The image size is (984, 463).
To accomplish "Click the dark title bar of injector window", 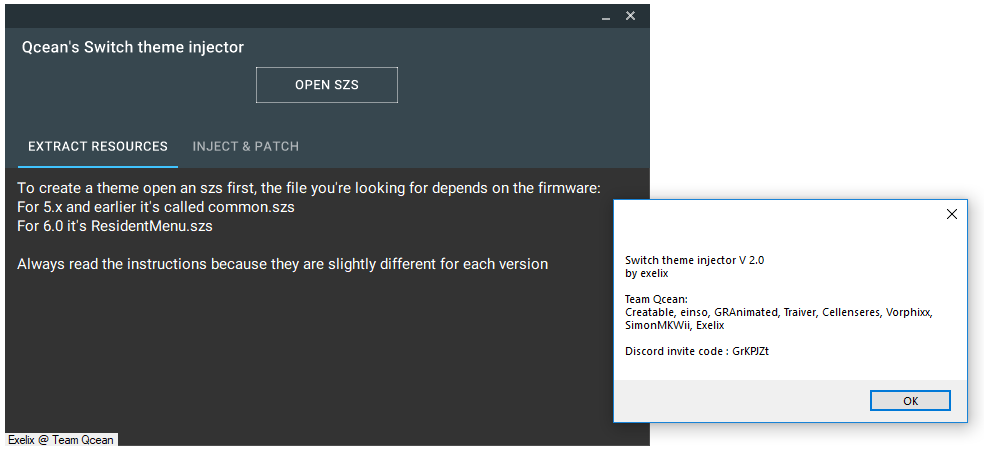I will [x=301, y=16].
